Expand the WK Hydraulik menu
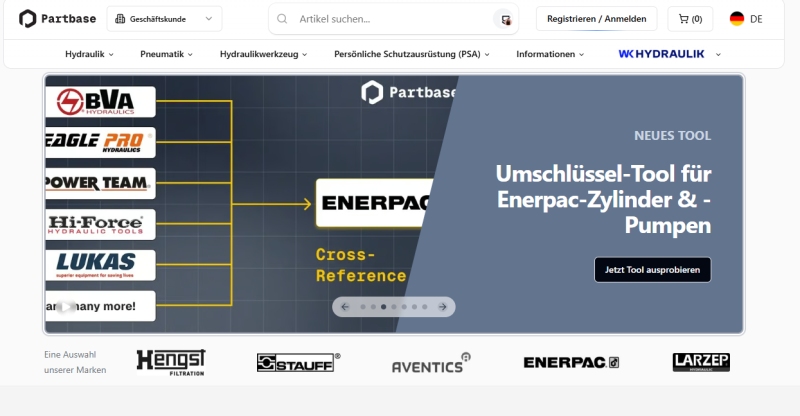 (x=669, y=54)
